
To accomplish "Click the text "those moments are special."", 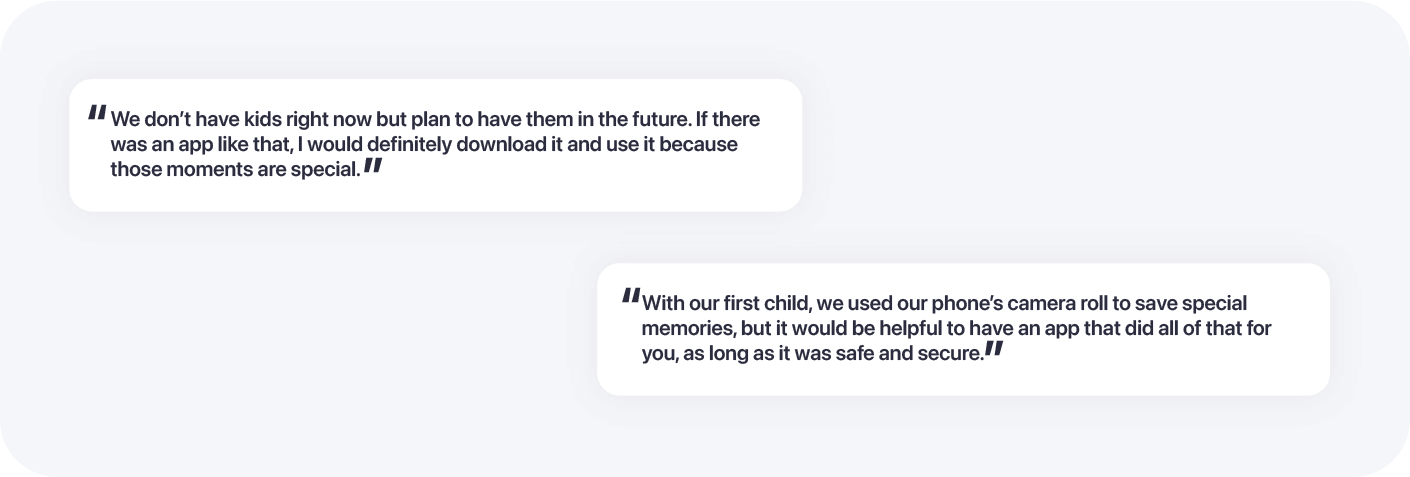I will coord(234,169).
